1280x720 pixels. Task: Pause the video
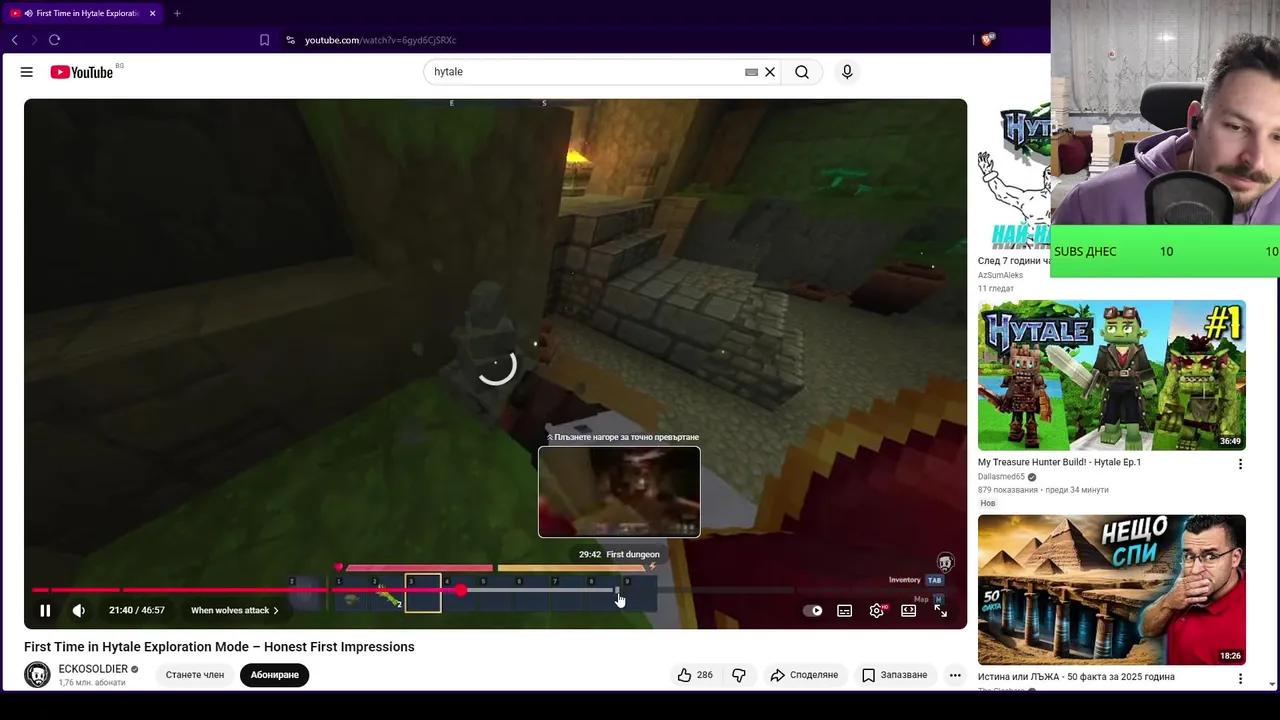pyautogui.click(x=45, y=610)
